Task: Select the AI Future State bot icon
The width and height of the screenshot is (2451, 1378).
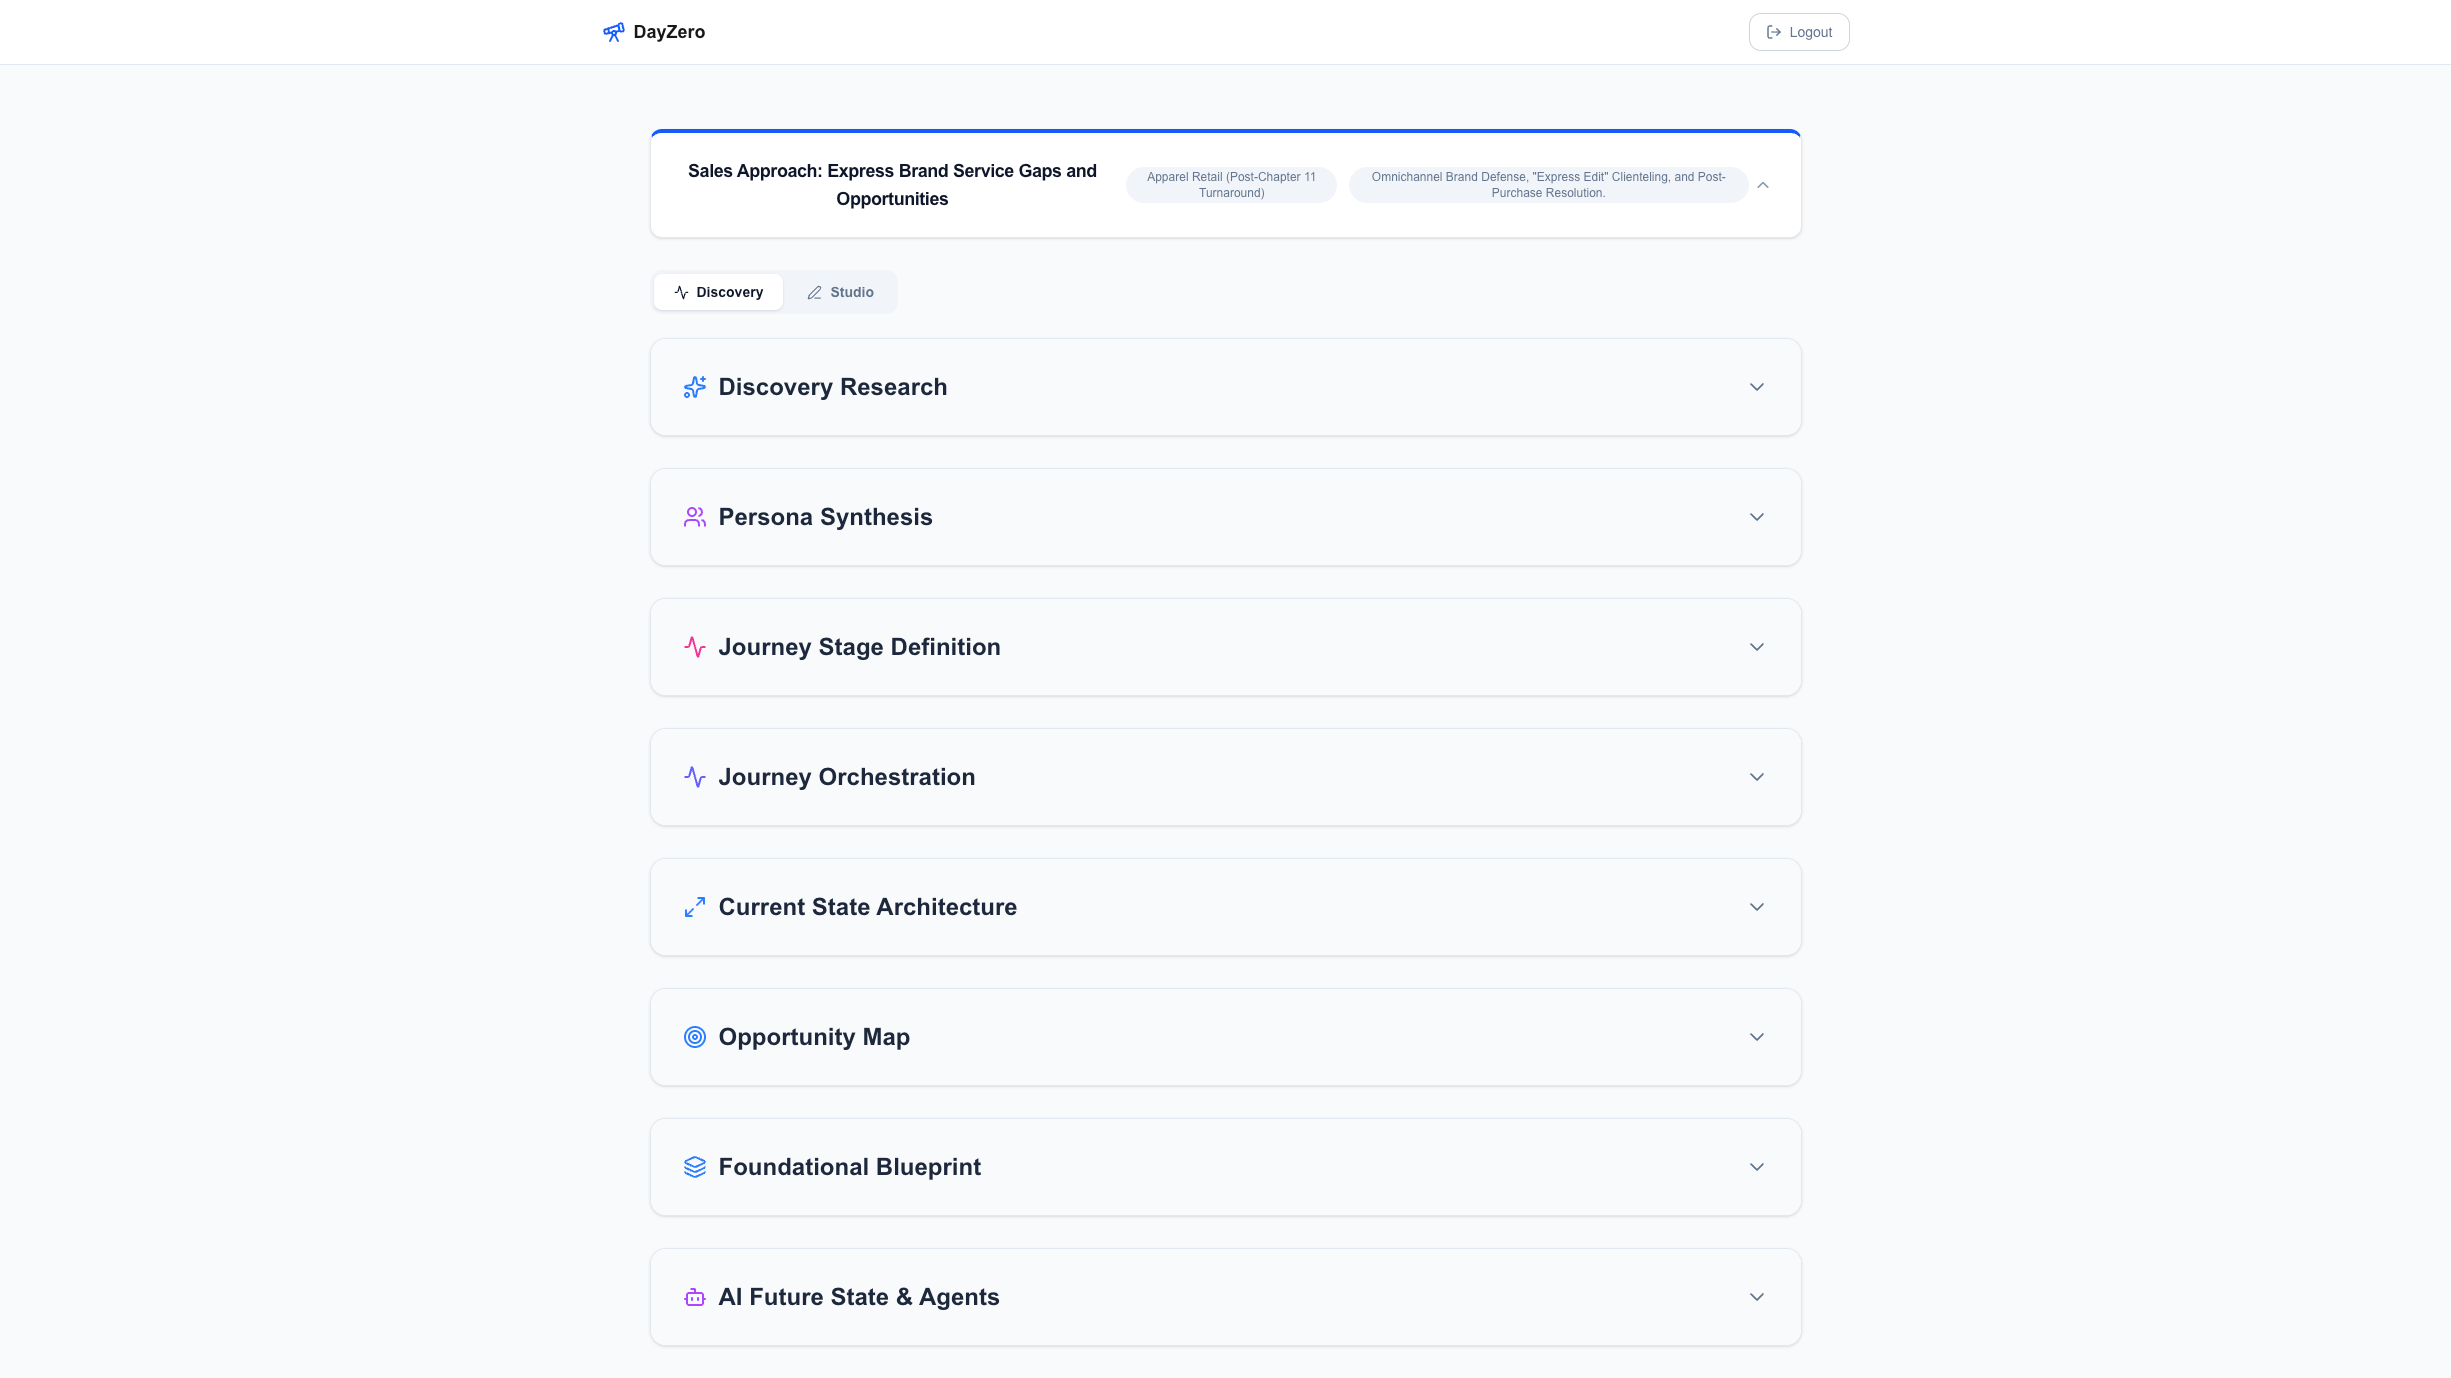Action: click(x=694, y=1297)
